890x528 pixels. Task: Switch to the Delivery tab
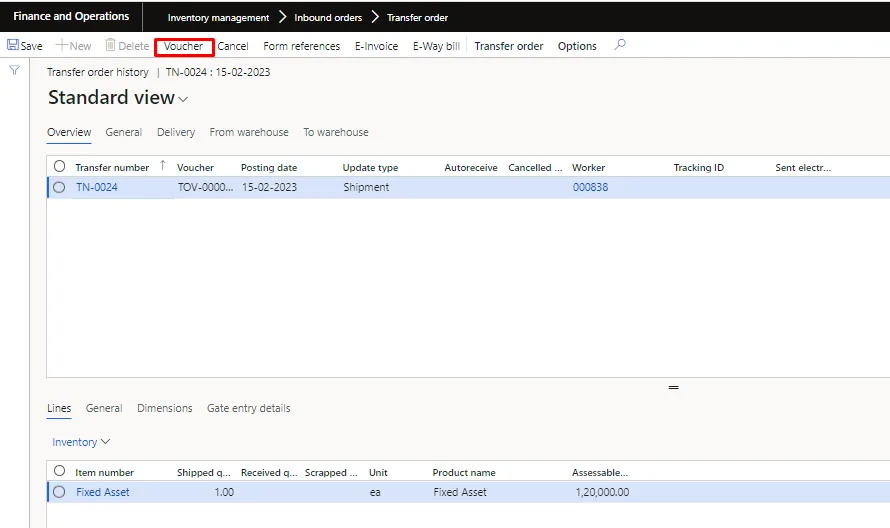pos(176,132)
